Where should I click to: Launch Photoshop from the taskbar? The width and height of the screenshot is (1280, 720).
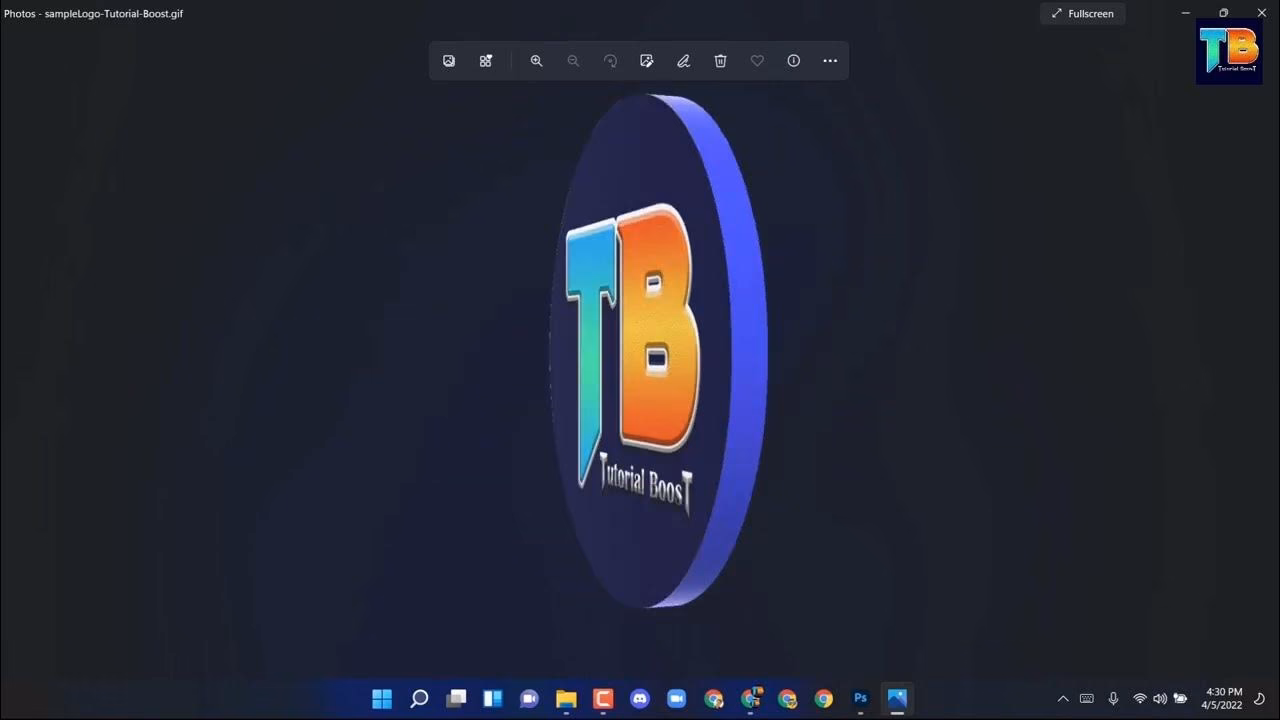pyautogui.click(x=860, y=698)
